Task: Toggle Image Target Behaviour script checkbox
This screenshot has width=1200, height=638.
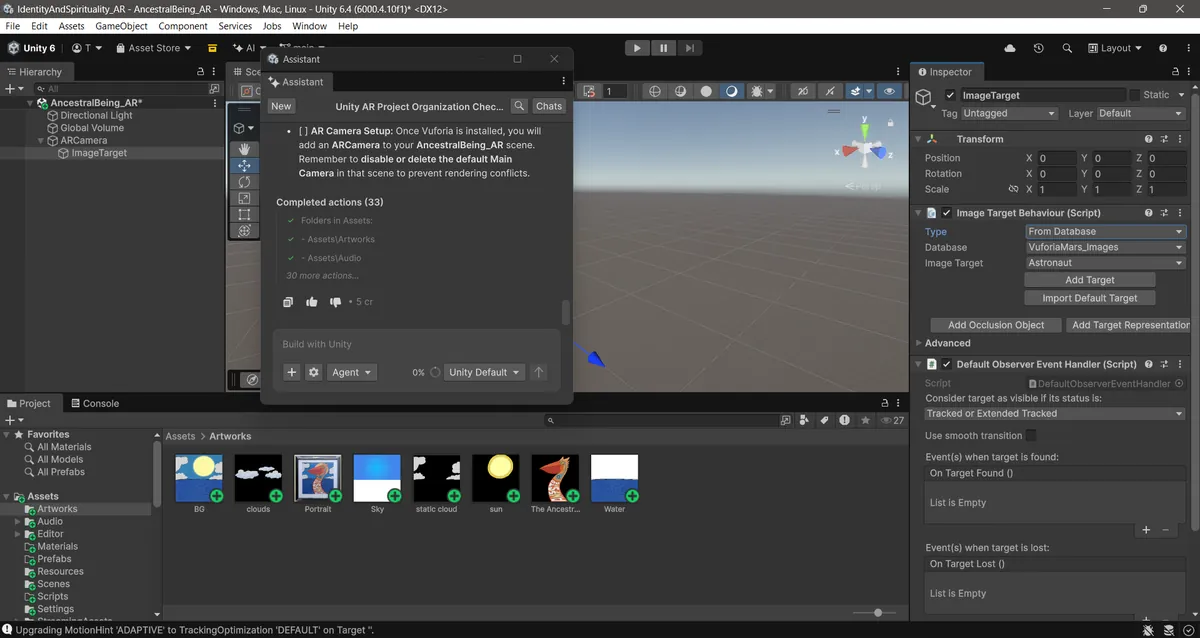Action: pos(947,213)
